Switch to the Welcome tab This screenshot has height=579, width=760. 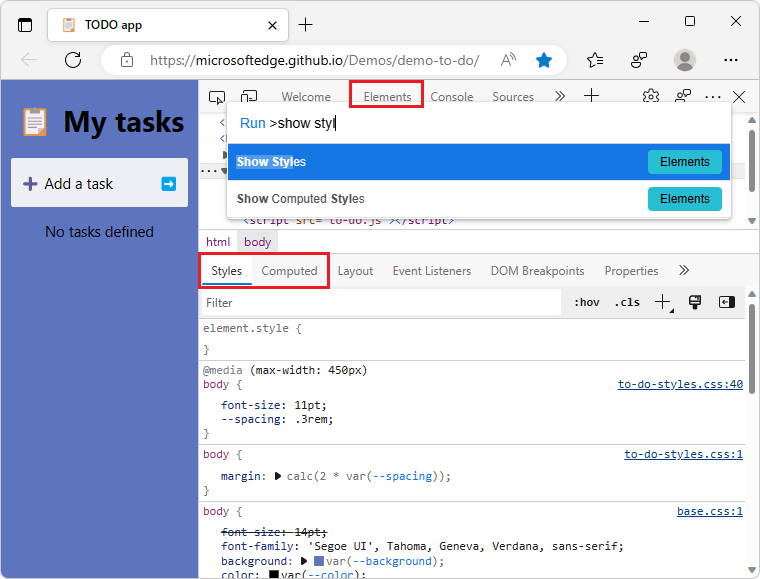306,97
